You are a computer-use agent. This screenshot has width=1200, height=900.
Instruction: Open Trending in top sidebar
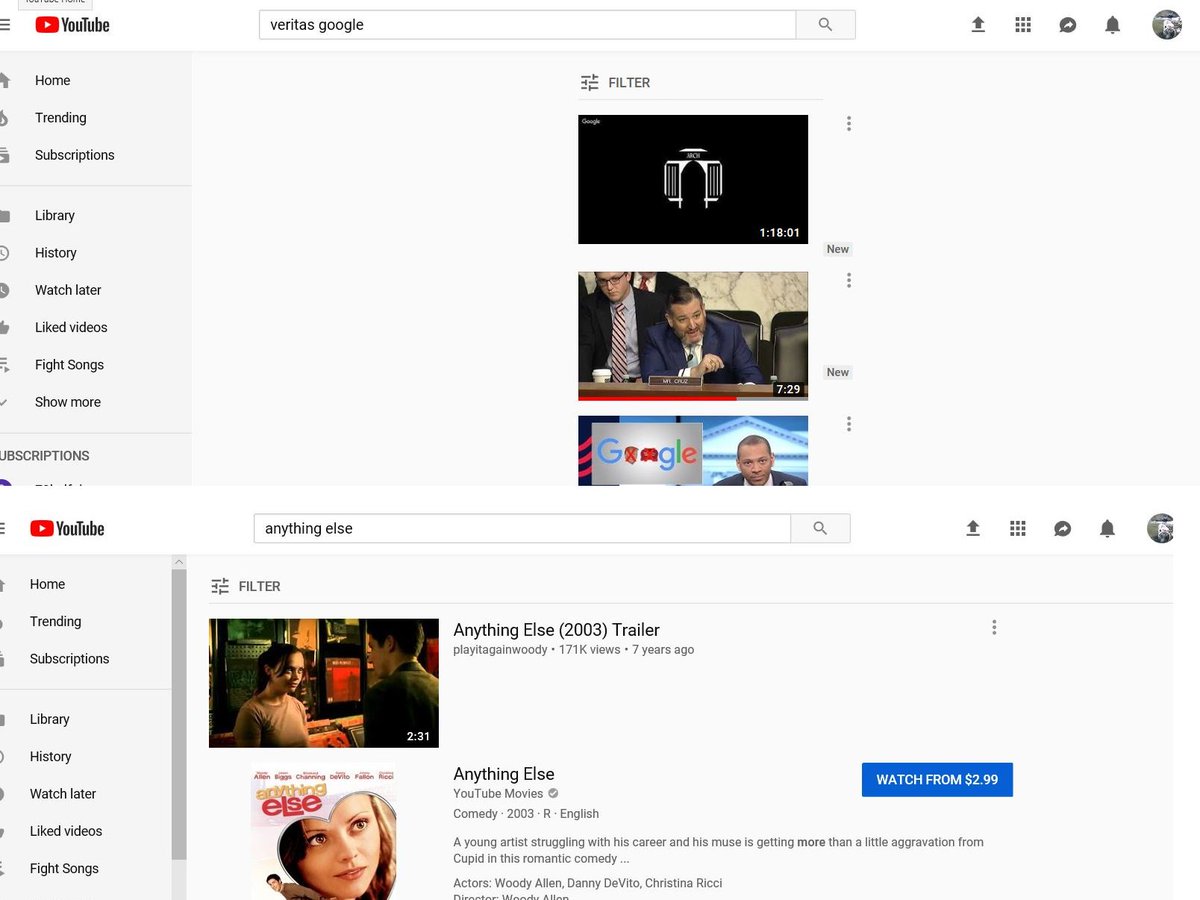coord(60,118)
